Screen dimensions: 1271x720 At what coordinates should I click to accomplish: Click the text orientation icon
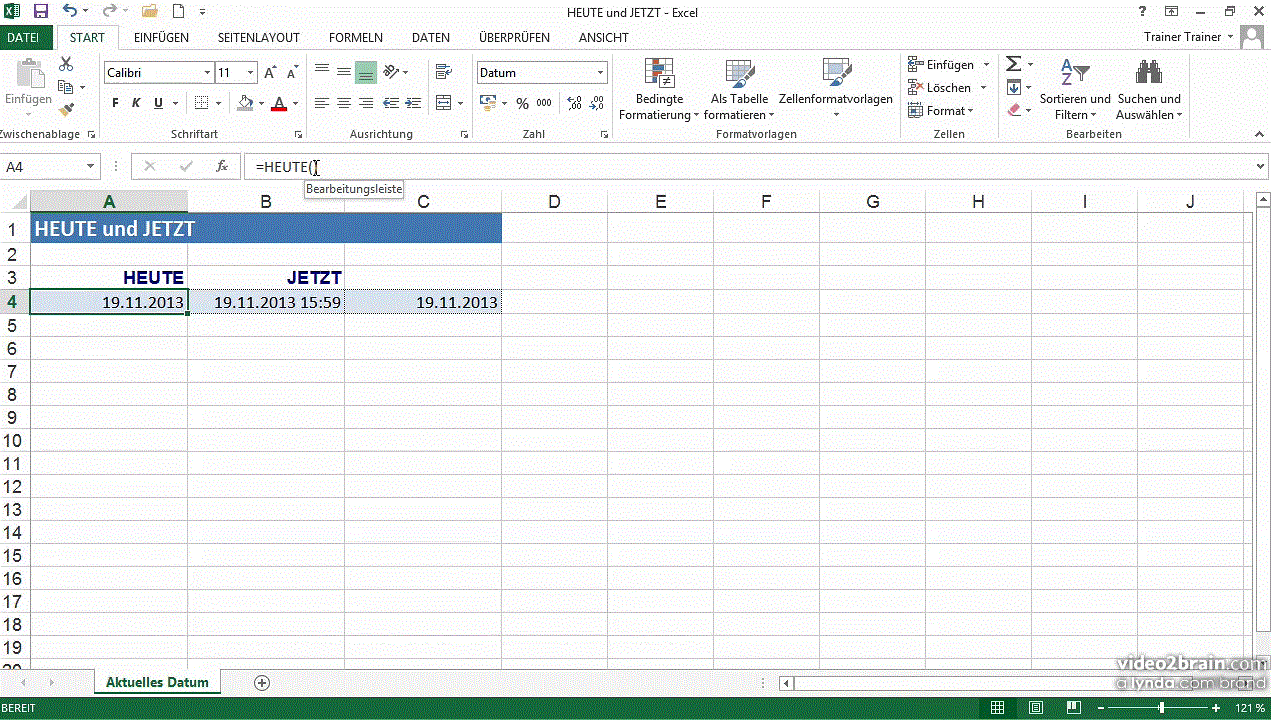(391, 72)
